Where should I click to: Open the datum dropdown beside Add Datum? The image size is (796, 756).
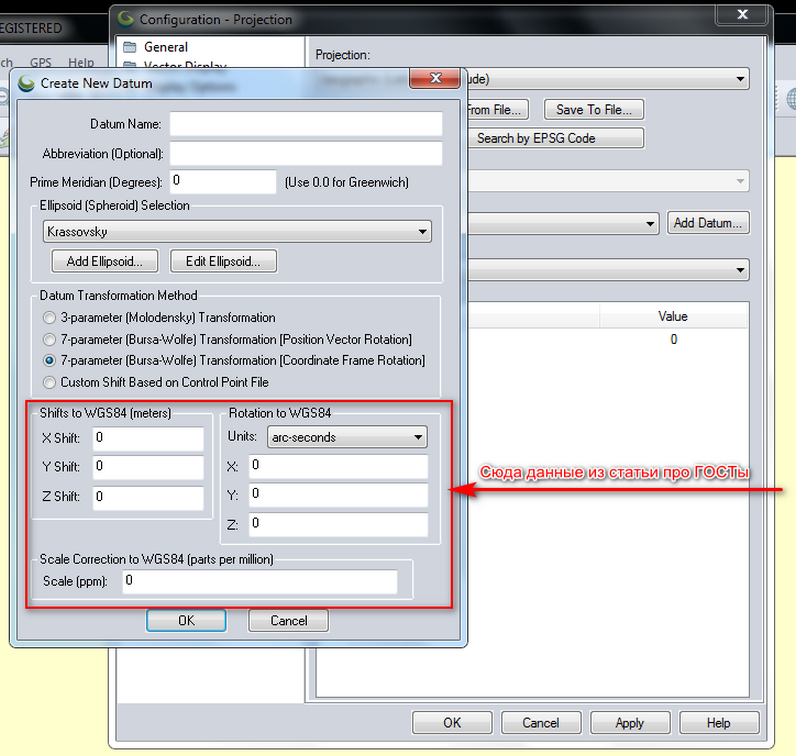562,223
